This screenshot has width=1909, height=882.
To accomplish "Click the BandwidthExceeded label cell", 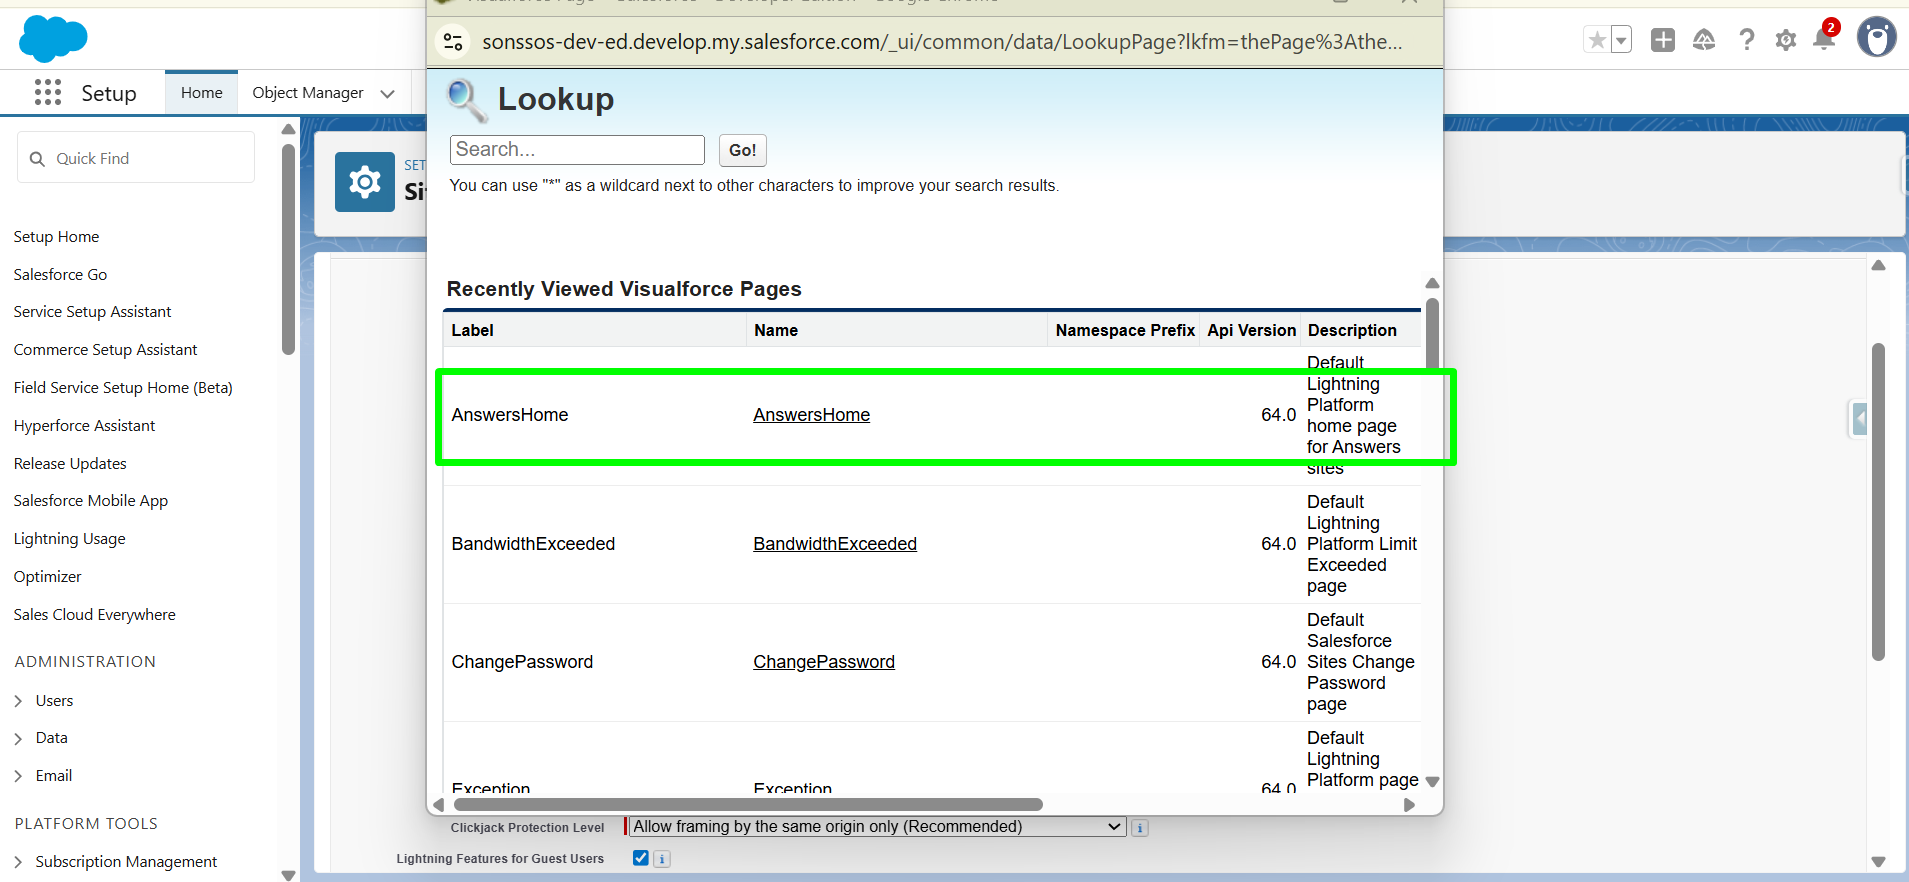I will (533, 544).
